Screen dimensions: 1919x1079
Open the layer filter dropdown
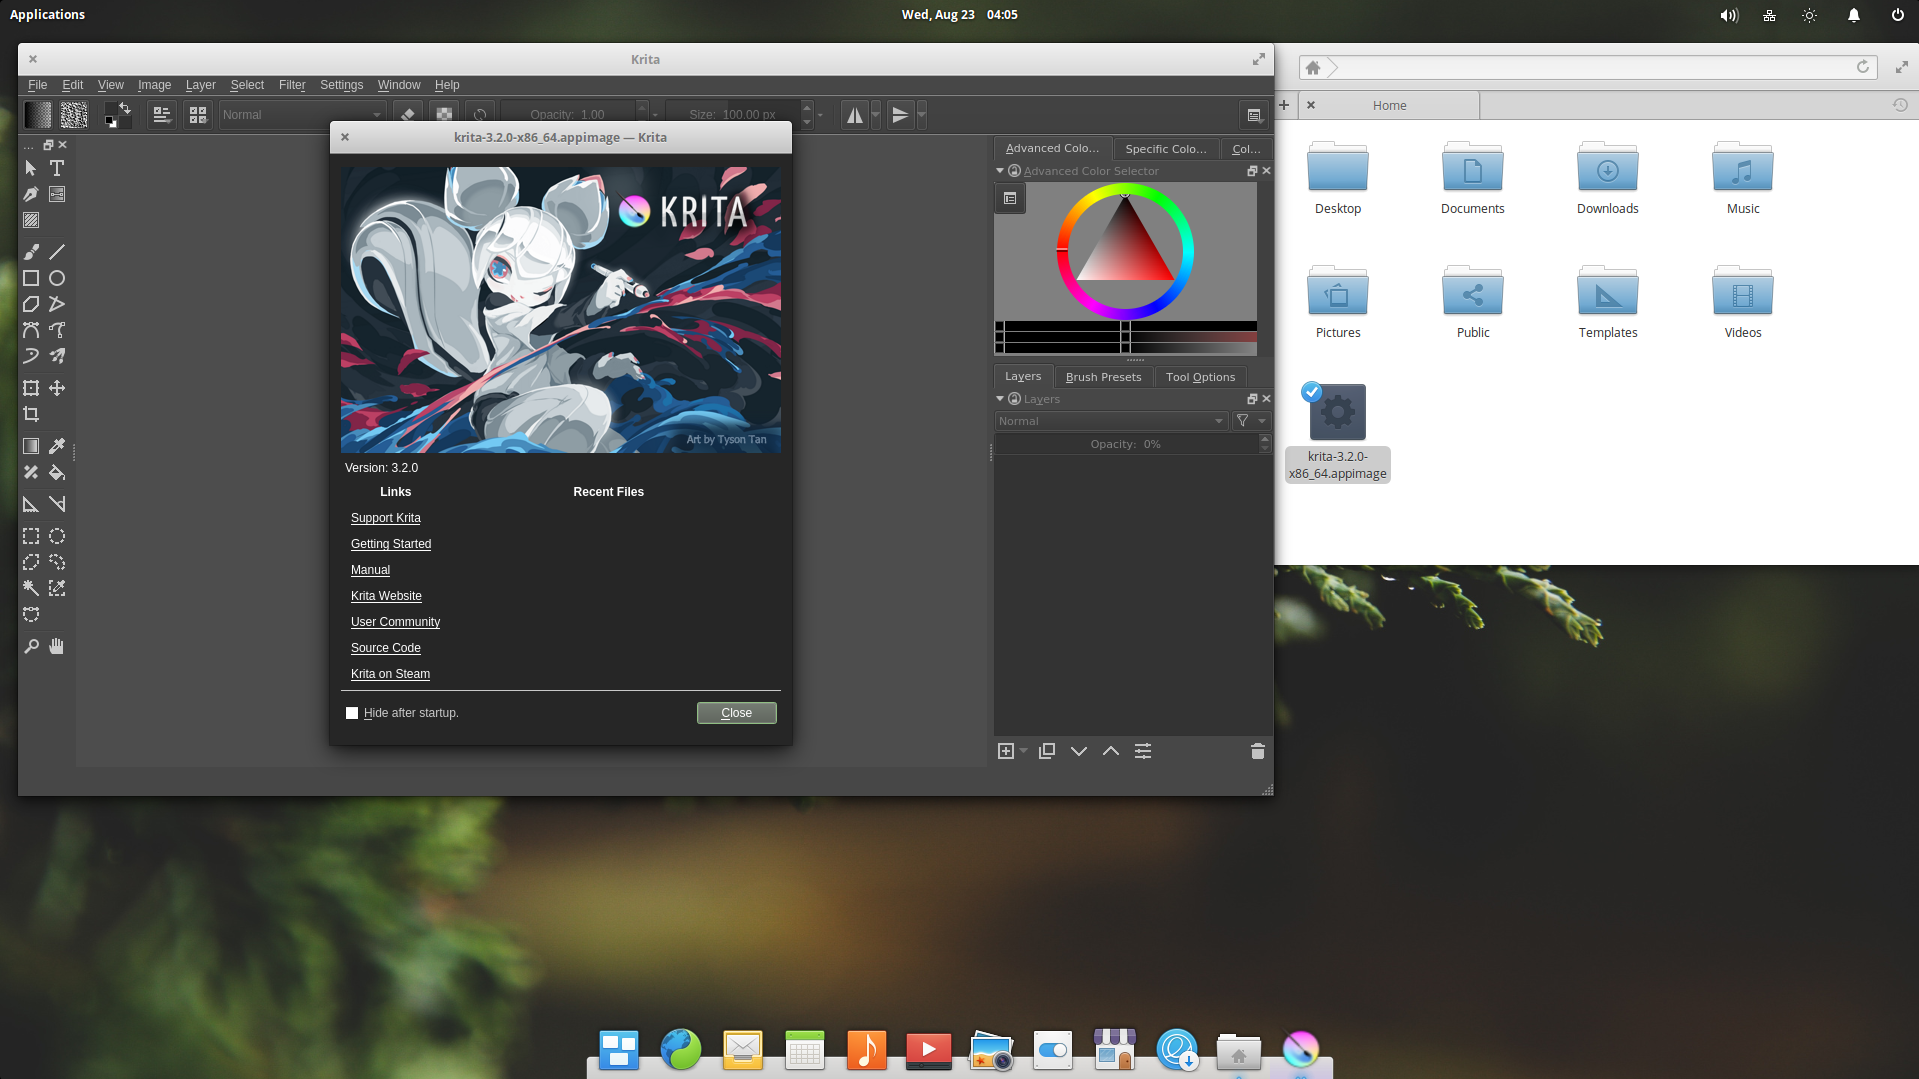(1250, 421)
